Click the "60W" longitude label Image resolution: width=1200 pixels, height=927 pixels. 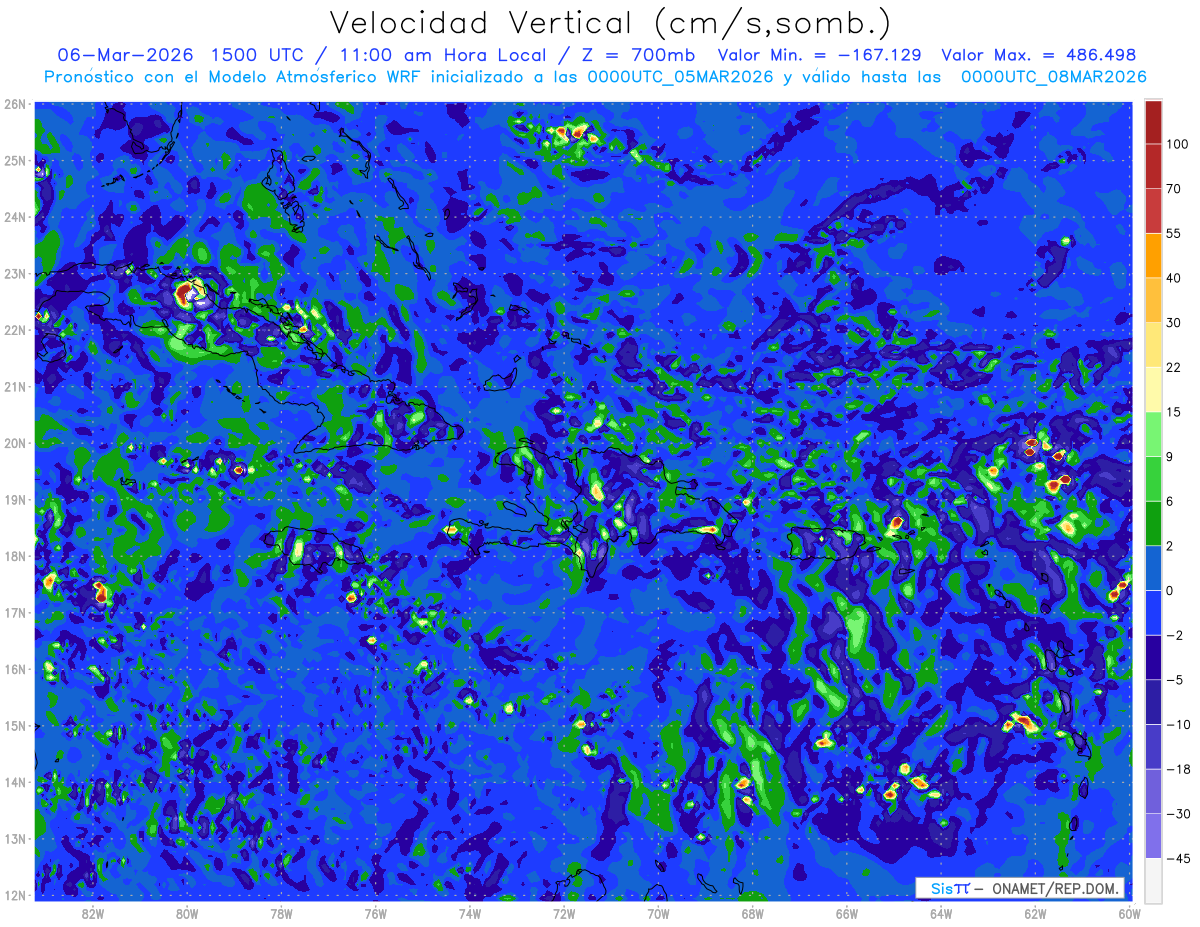[x=1129, y=913]
